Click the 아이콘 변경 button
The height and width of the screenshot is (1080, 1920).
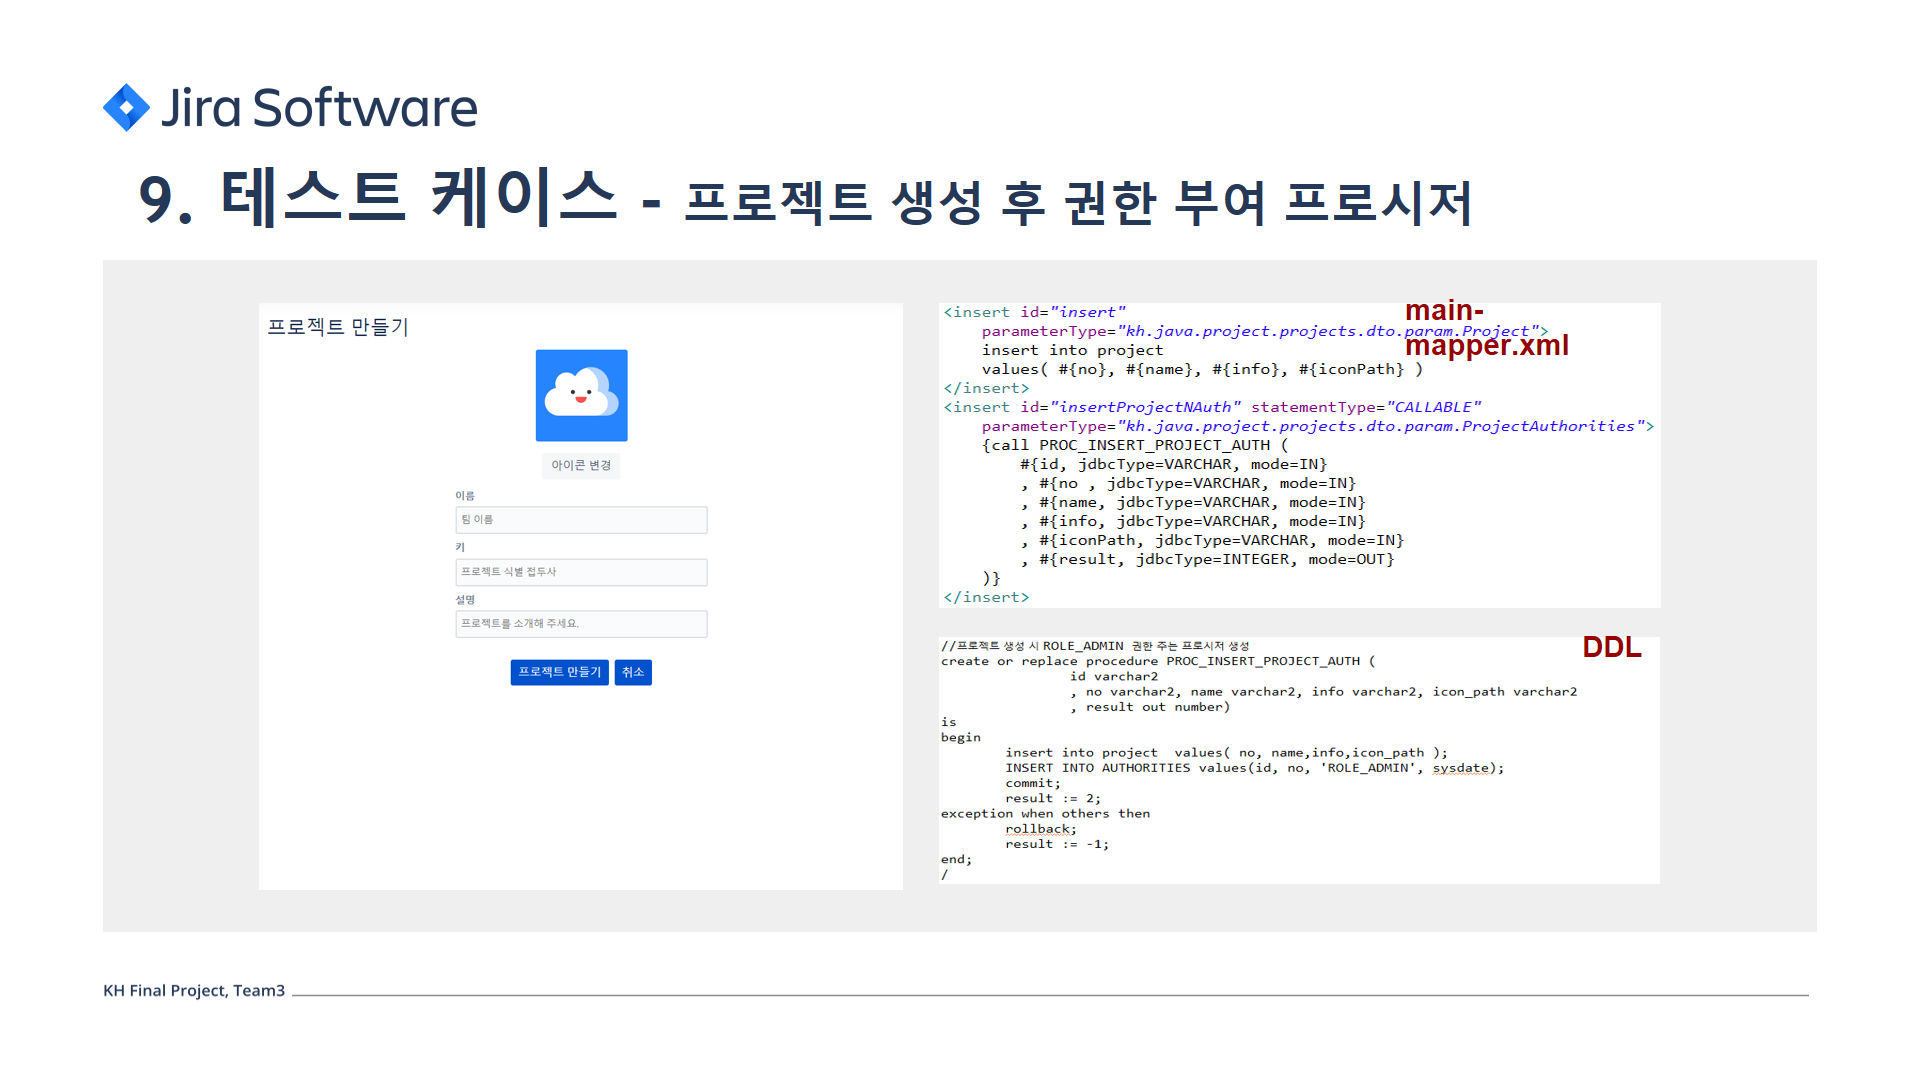[x=581, y=465]
